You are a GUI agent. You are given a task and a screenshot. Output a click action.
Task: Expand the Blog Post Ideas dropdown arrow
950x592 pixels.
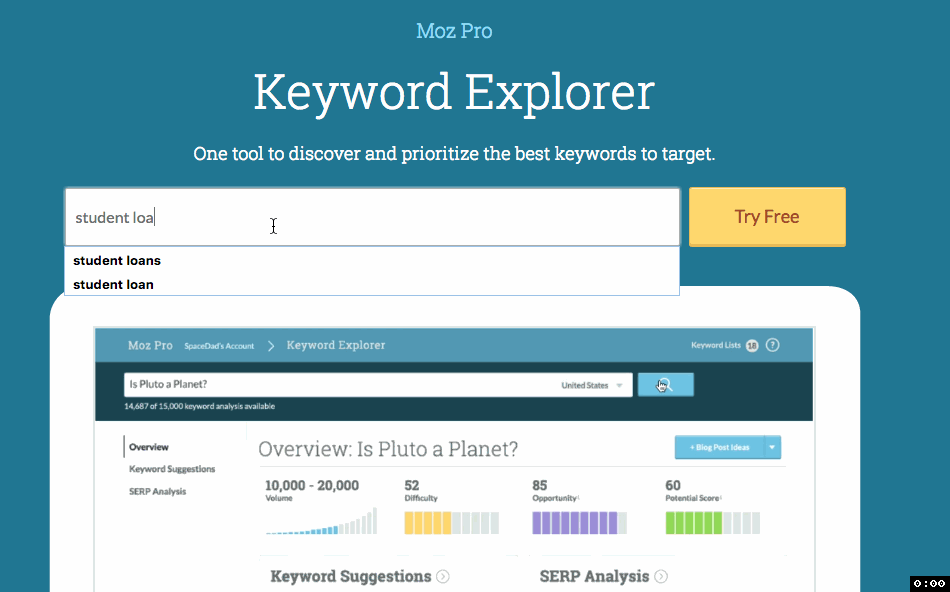[x=772, y=447]
